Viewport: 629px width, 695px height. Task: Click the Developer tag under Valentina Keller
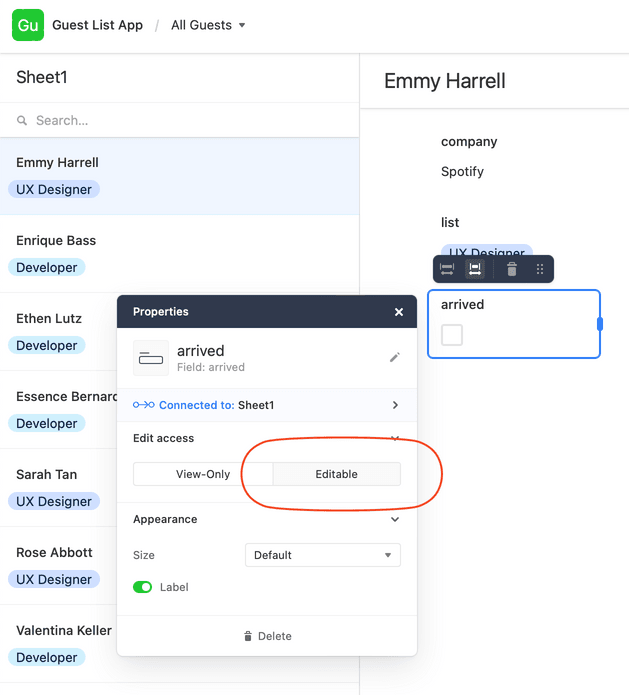[x=47, y=657]
